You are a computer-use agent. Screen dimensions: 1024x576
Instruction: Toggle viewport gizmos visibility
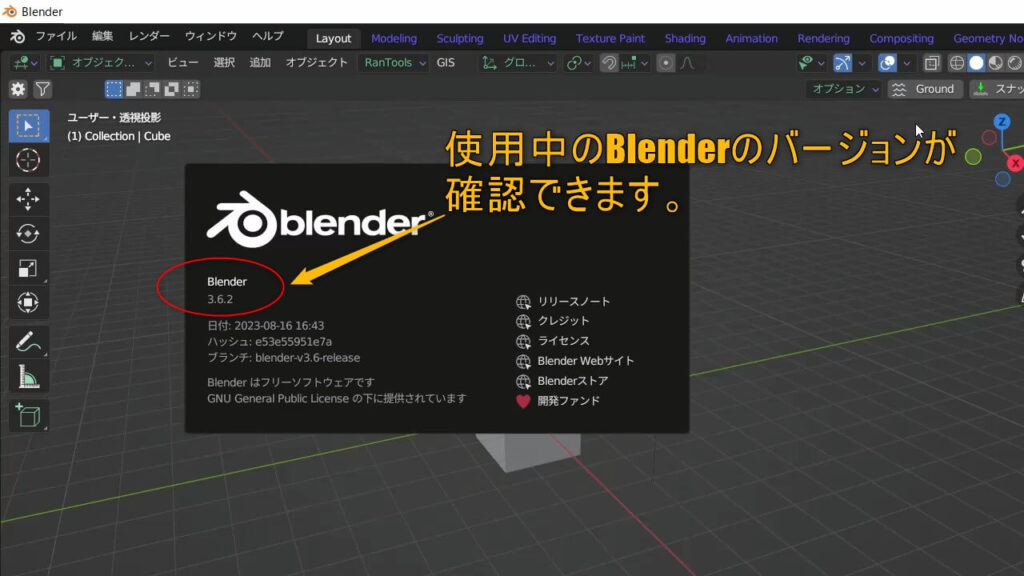tap(842, 63)
